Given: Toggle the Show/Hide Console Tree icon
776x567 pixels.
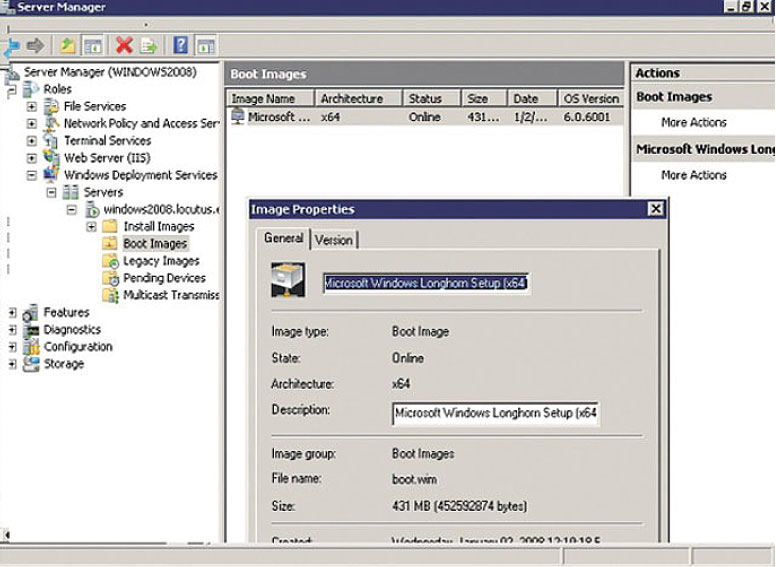Looking at the screenshot, I should pyautogui.click(x=92, y=46).
